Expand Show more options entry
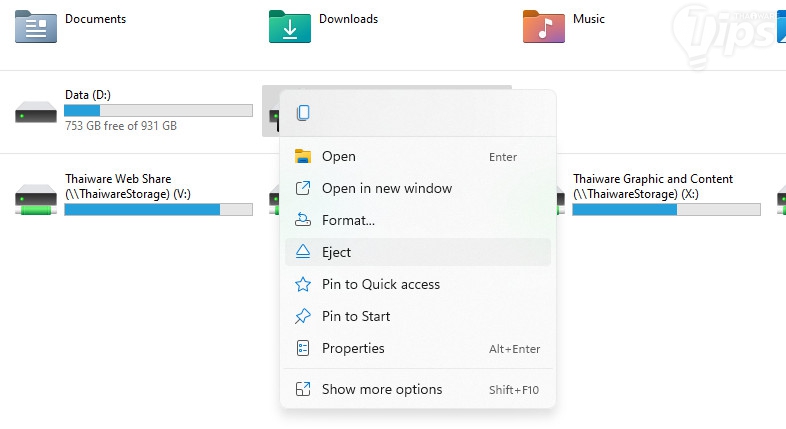The width and height of the screenshot is (786, 429). [x=381, y=389]
